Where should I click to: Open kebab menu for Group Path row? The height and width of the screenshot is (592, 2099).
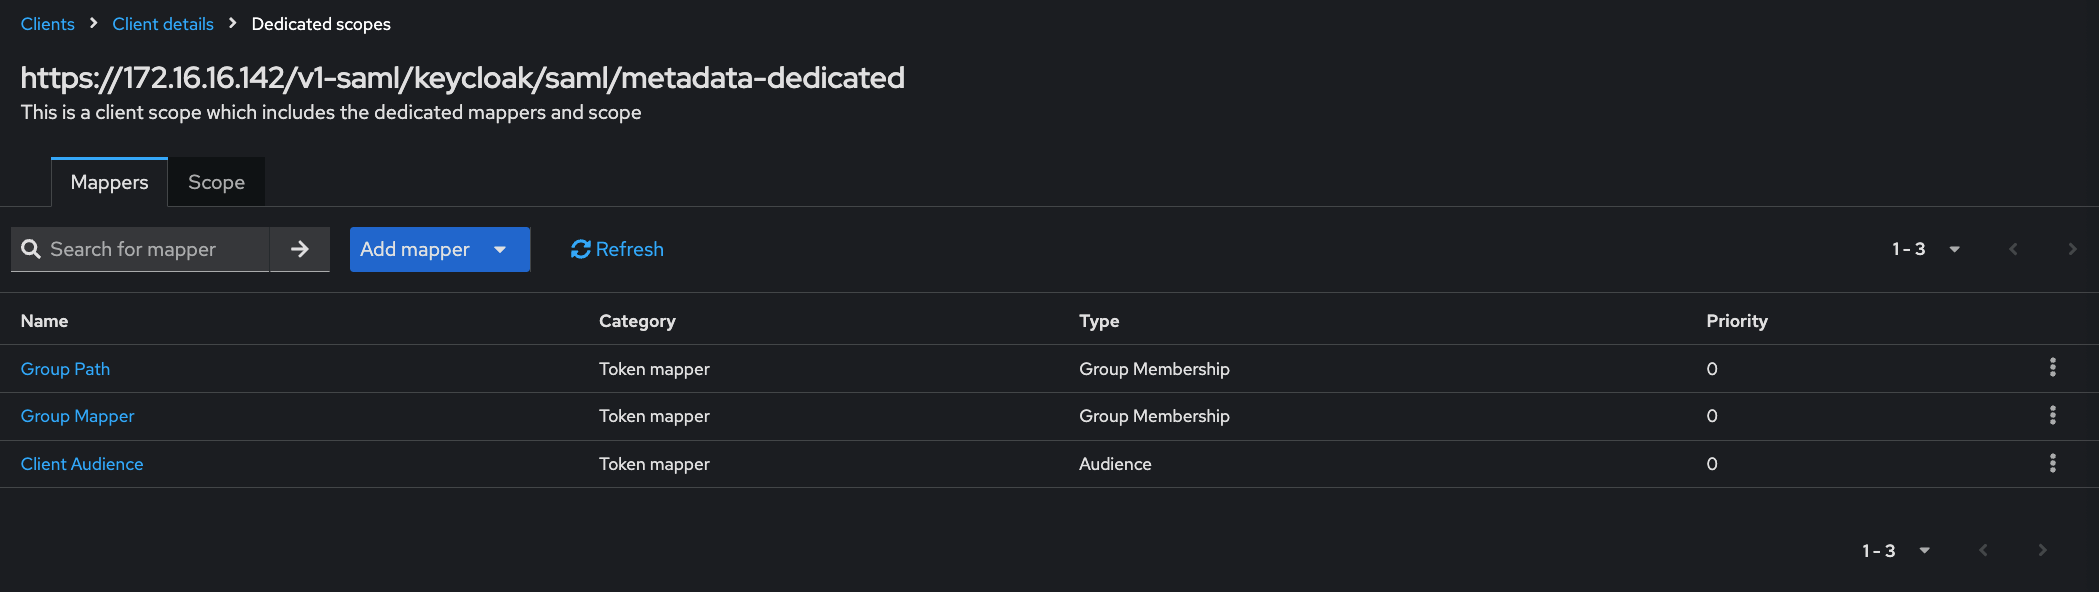tap(2052, 368)
